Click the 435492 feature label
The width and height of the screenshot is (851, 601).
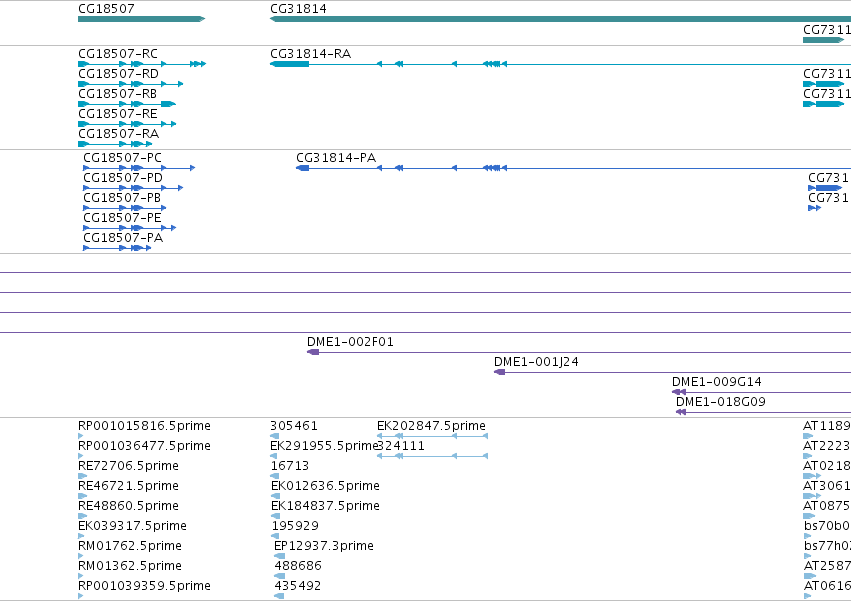point(297,587)
